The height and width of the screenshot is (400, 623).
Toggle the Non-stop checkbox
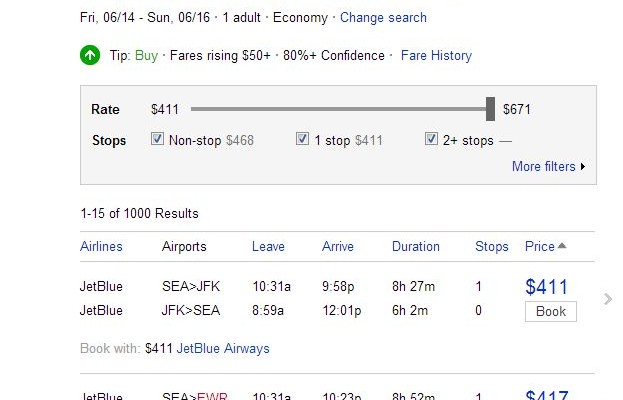[157, 140]
